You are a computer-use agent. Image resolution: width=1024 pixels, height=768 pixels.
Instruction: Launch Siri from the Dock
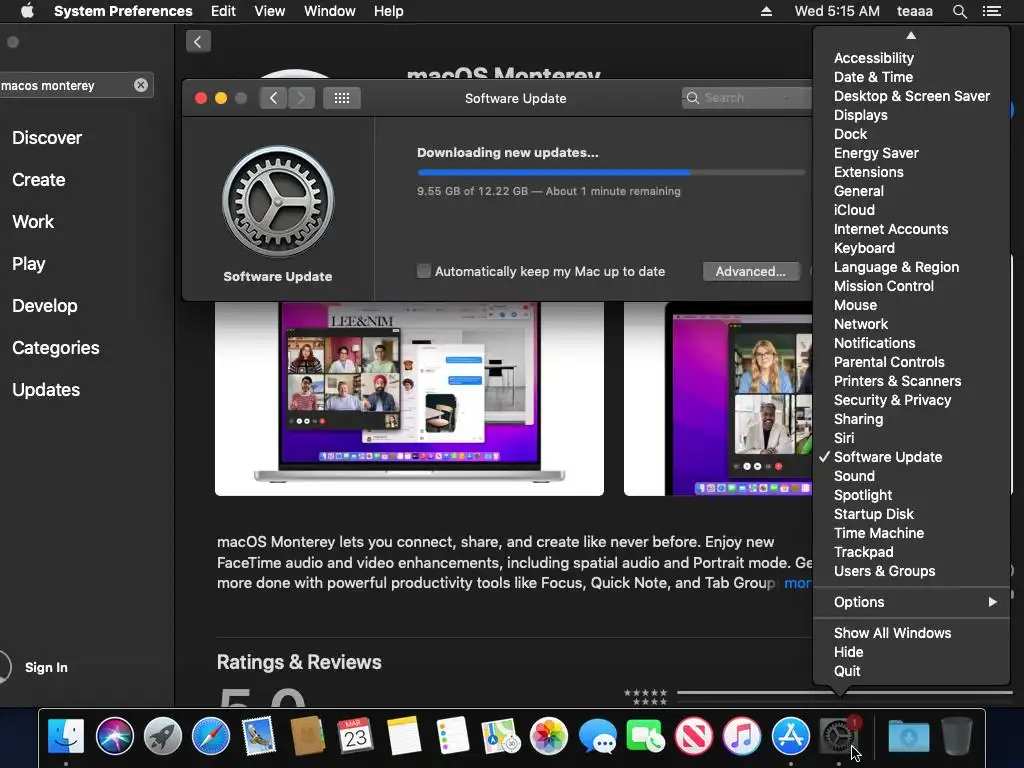click(114, 736)
